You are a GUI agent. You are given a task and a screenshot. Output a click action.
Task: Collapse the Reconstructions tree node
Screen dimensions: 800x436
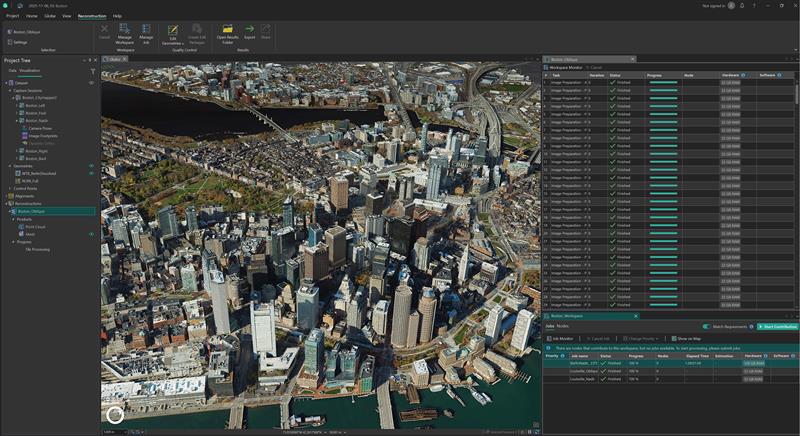coord(6,204)
